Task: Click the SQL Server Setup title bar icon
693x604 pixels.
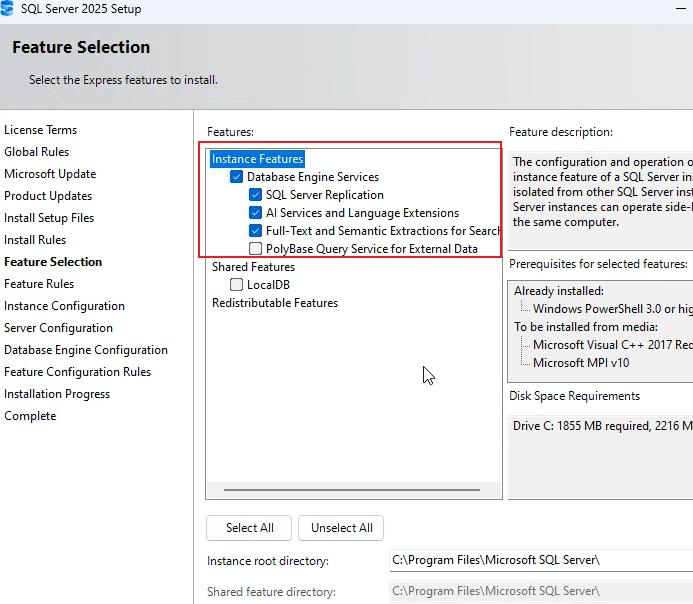Action: click(9, 9)
